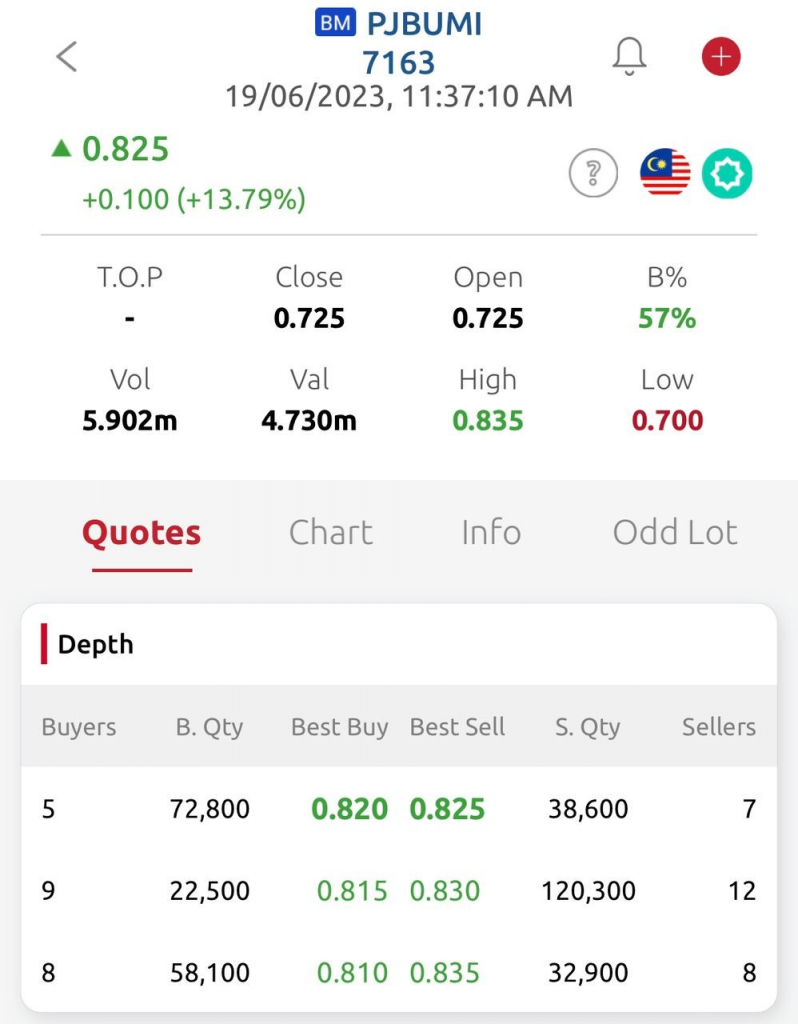Tap best buy price 0.820

tap(350, 809)
